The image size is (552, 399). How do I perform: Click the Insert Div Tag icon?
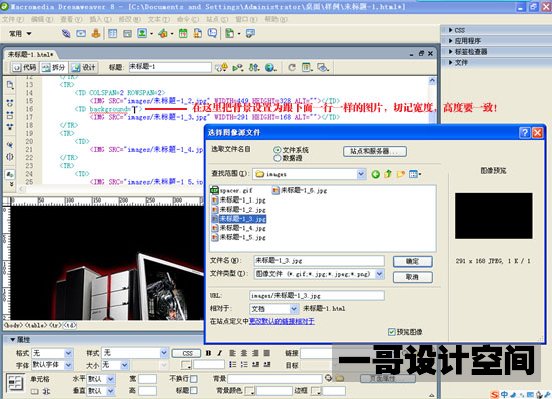127,34
